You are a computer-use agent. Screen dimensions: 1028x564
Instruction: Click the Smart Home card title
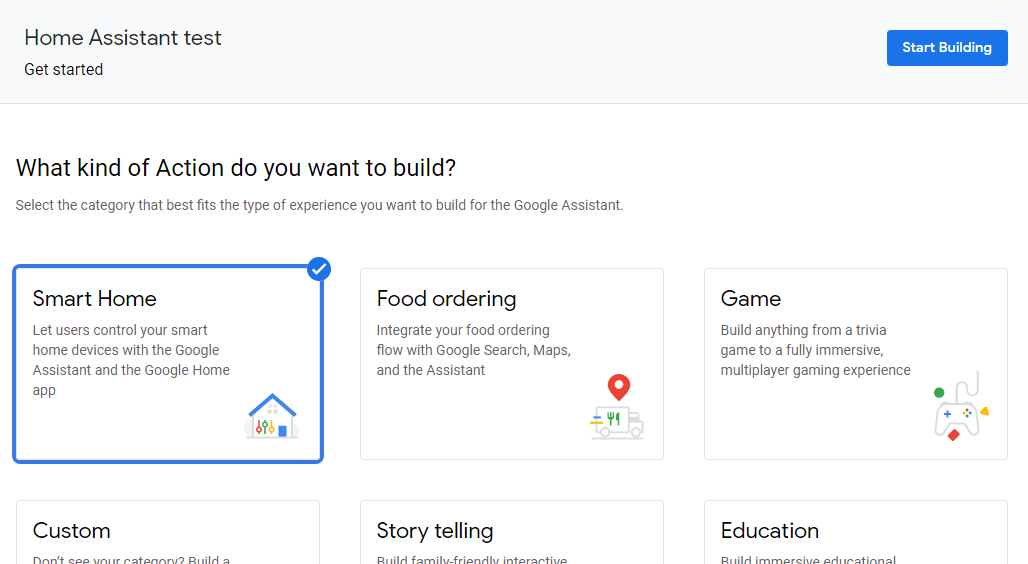[x=95, y=298]
